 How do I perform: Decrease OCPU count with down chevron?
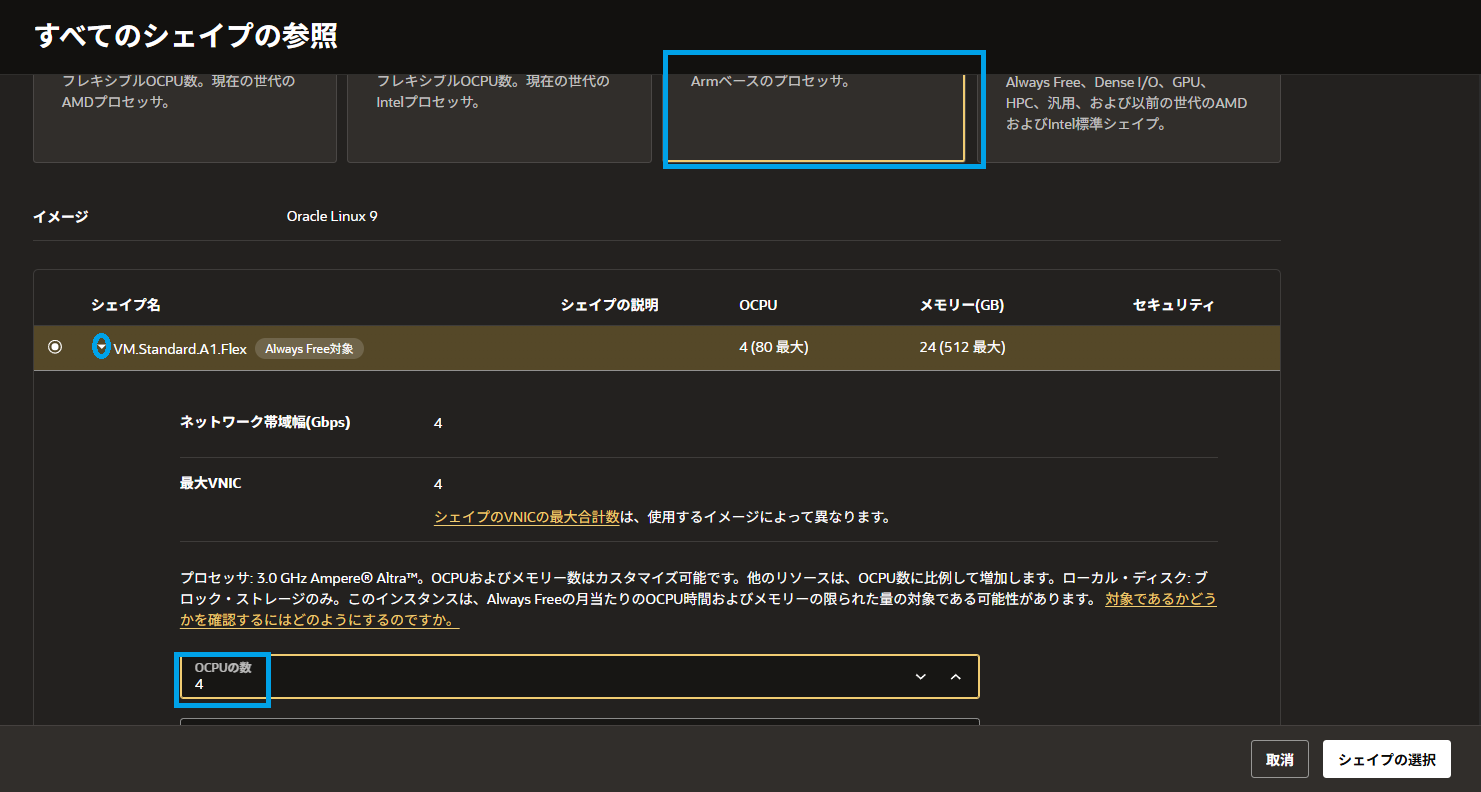(x=920, y=677)
